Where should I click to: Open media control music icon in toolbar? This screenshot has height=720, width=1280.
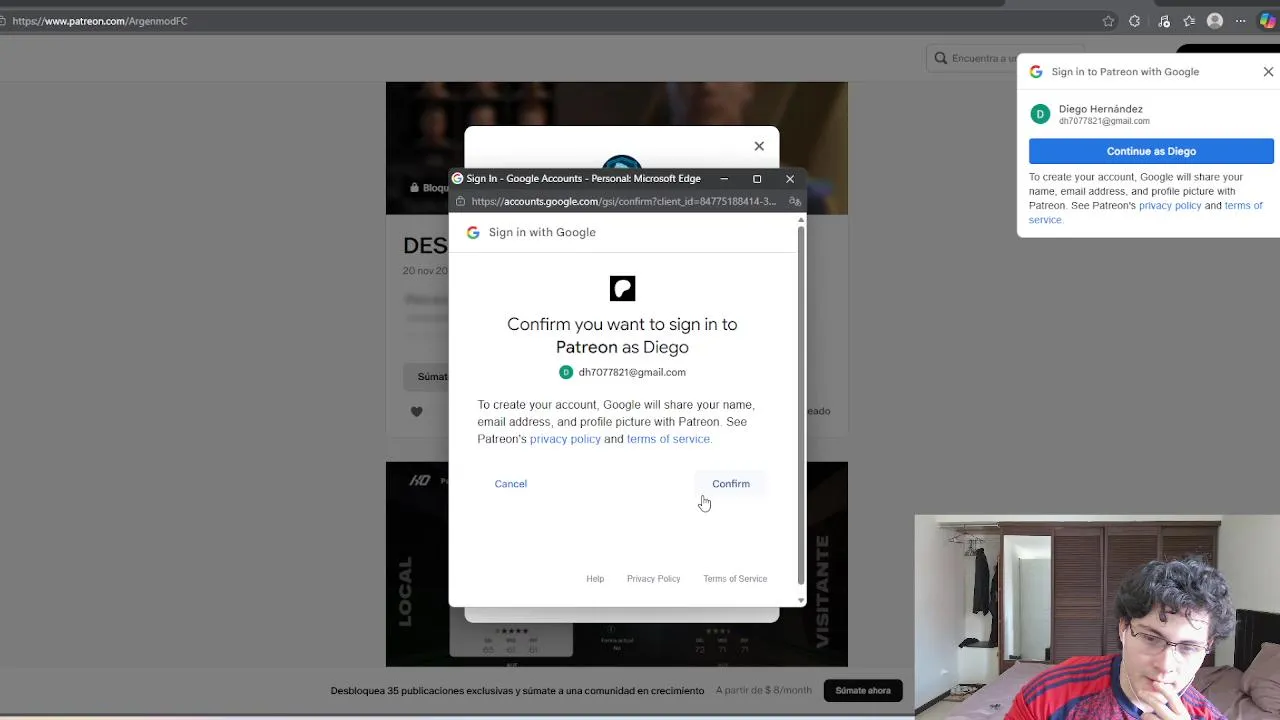coord(1164,21)
